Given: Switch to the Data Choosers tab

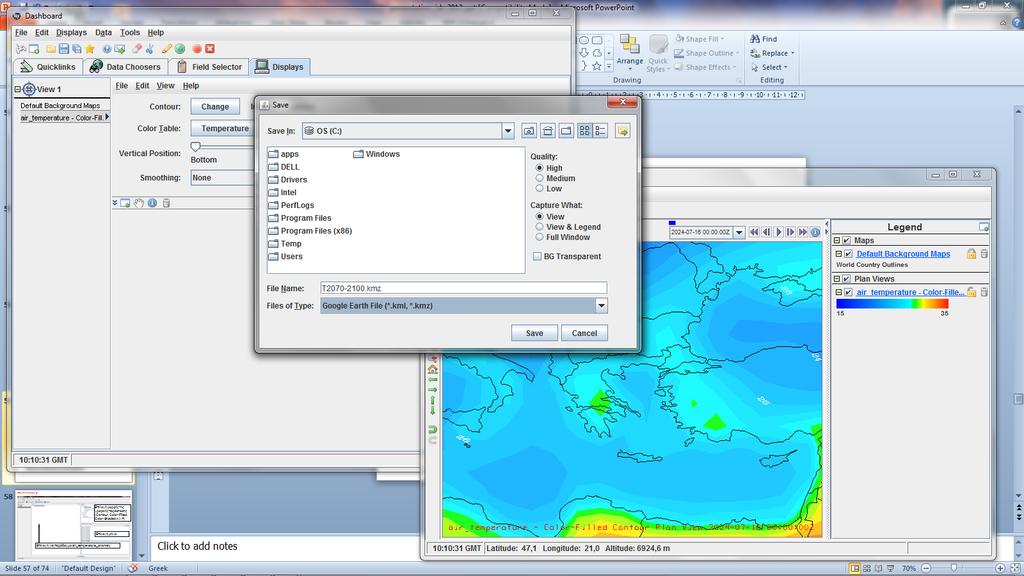Looking at the screenshot, I should [x=125, y=67].
